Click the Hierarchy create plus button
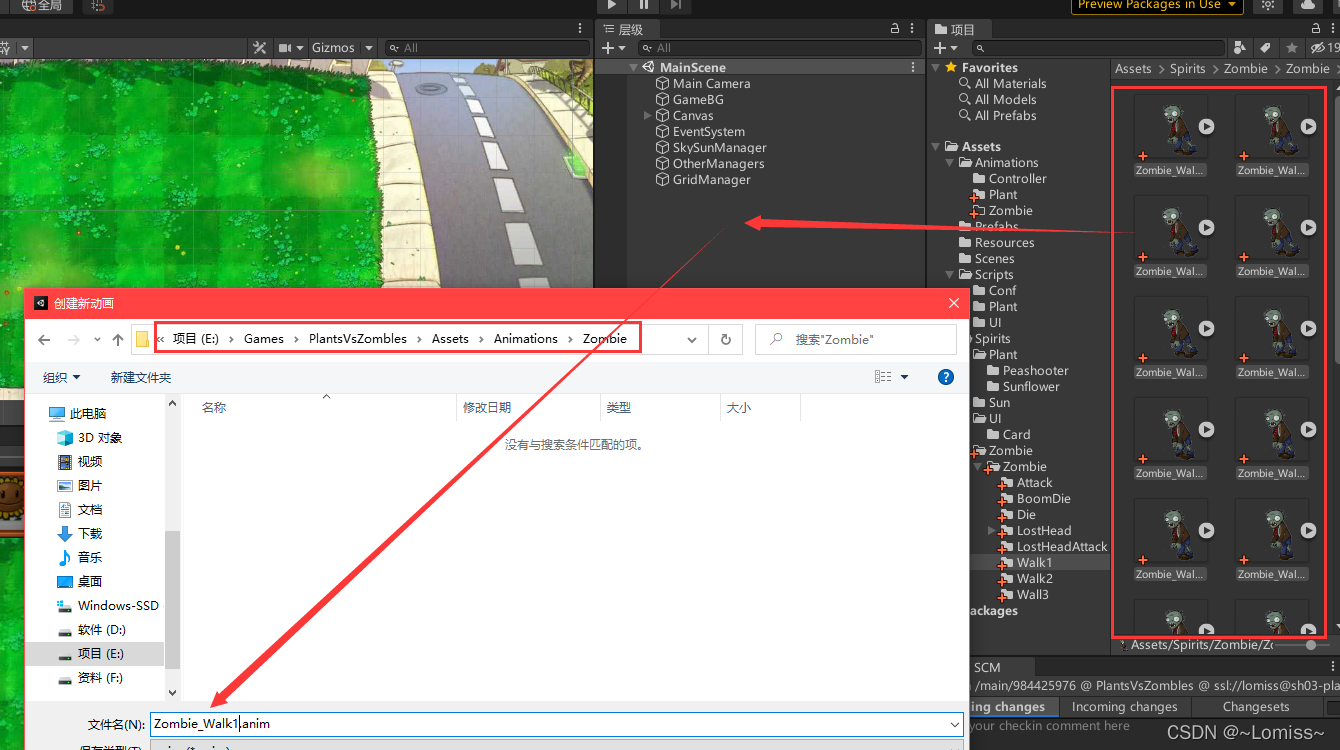Viewport: 1340px width, 750px height. (612, 48)
